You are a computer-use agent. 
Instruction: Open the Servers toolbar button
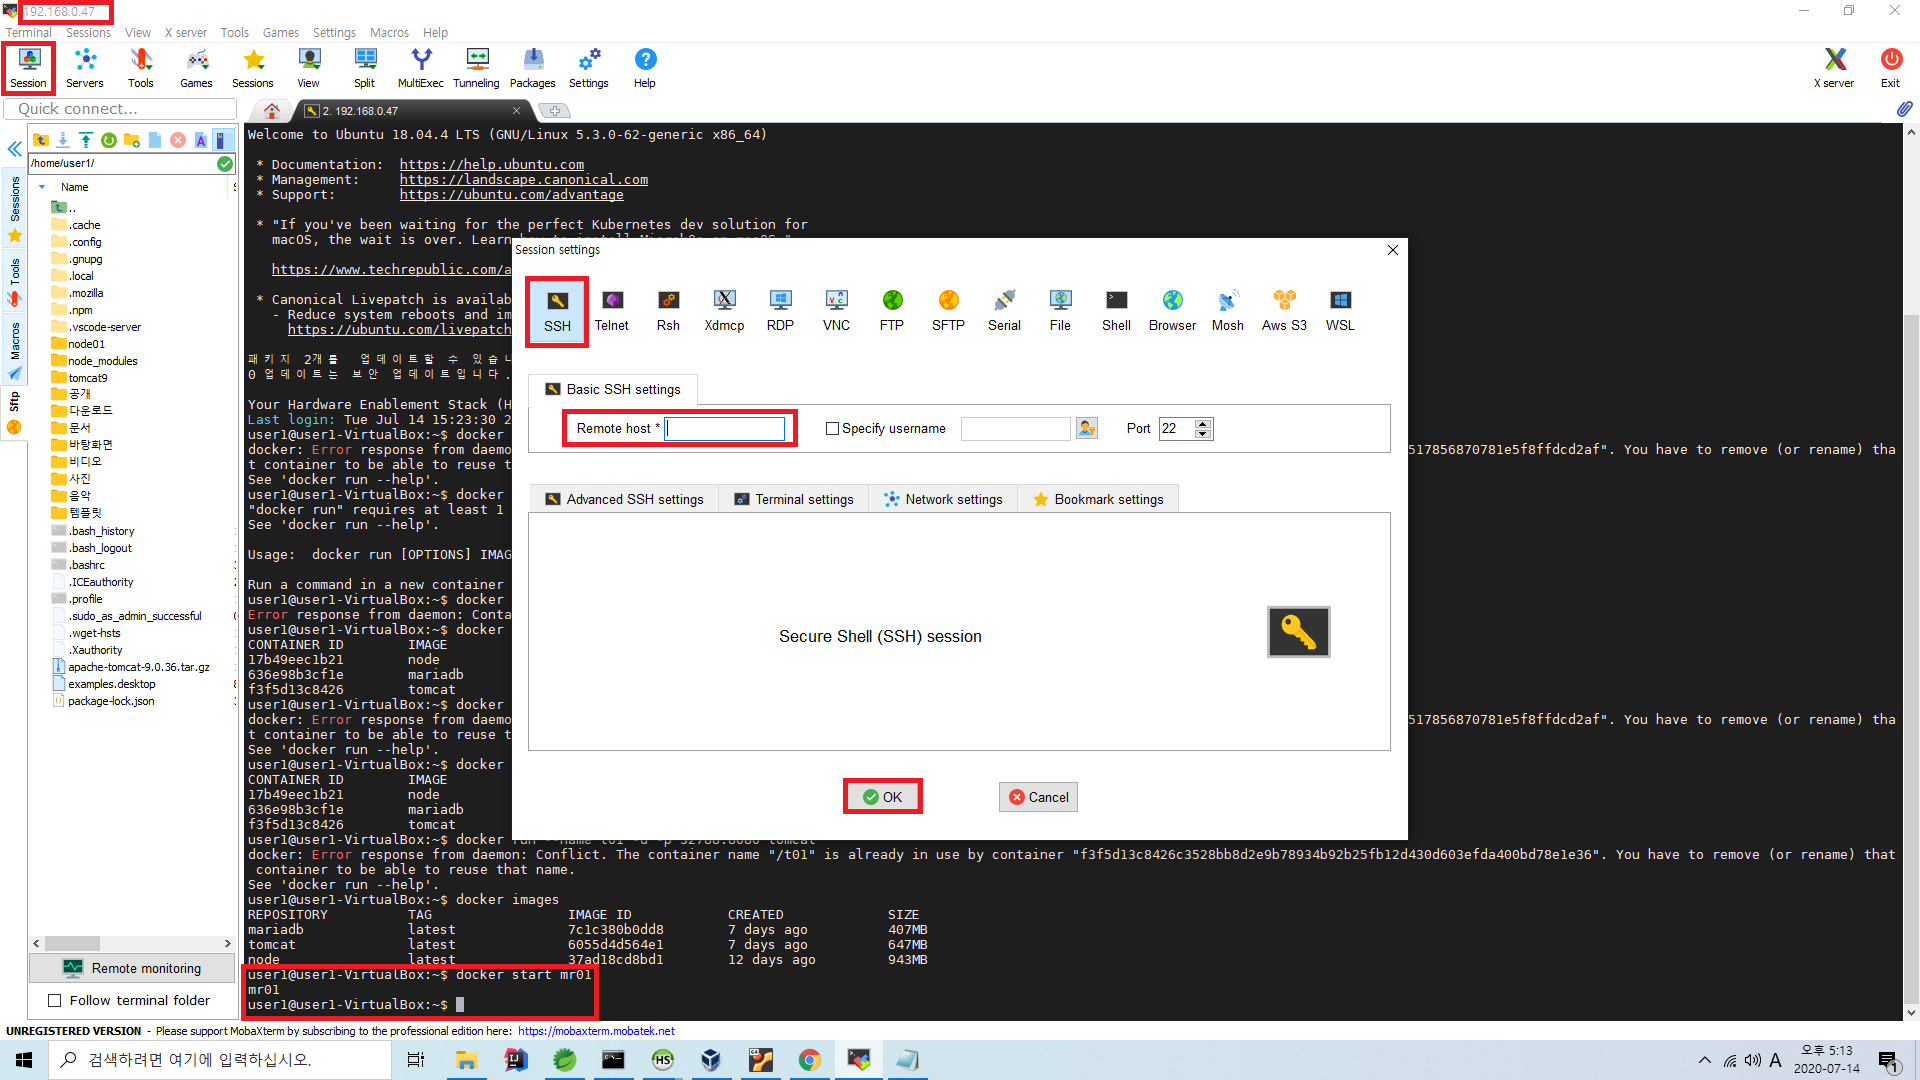tap(85, 68)
